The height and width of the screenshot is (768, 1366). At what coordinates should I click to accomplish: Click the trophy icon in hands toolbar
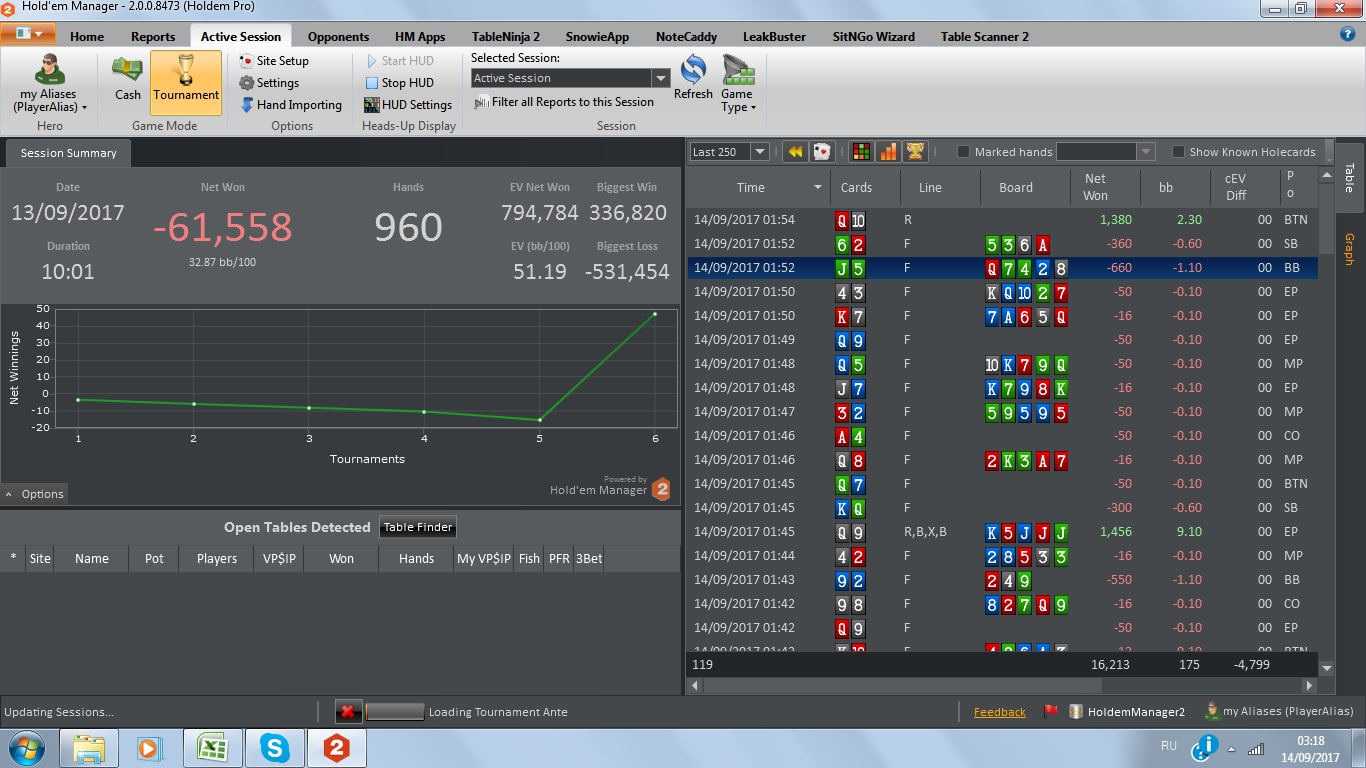914,152
